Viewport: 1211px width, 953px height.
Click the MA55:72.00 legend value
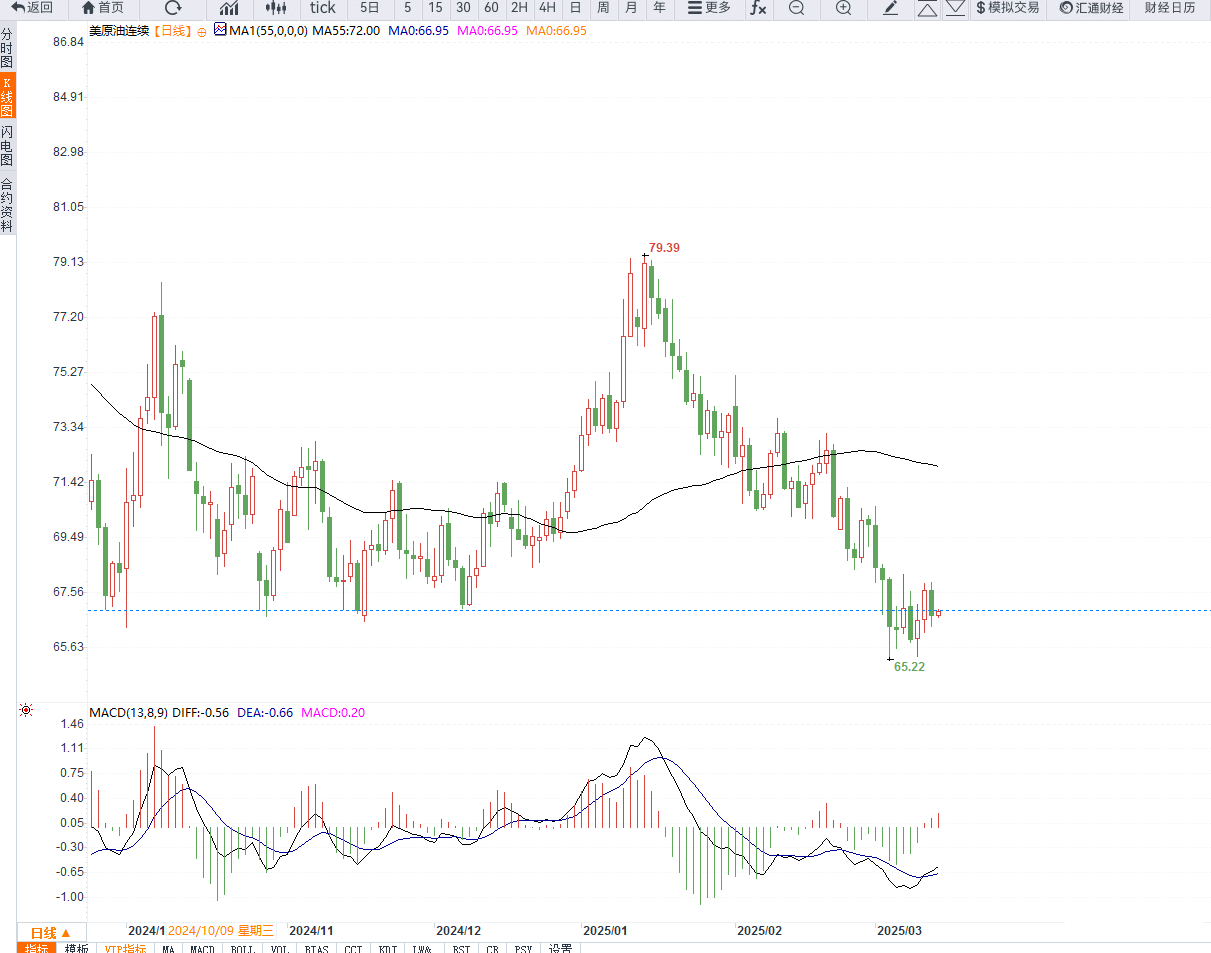(x=346, y=31)
